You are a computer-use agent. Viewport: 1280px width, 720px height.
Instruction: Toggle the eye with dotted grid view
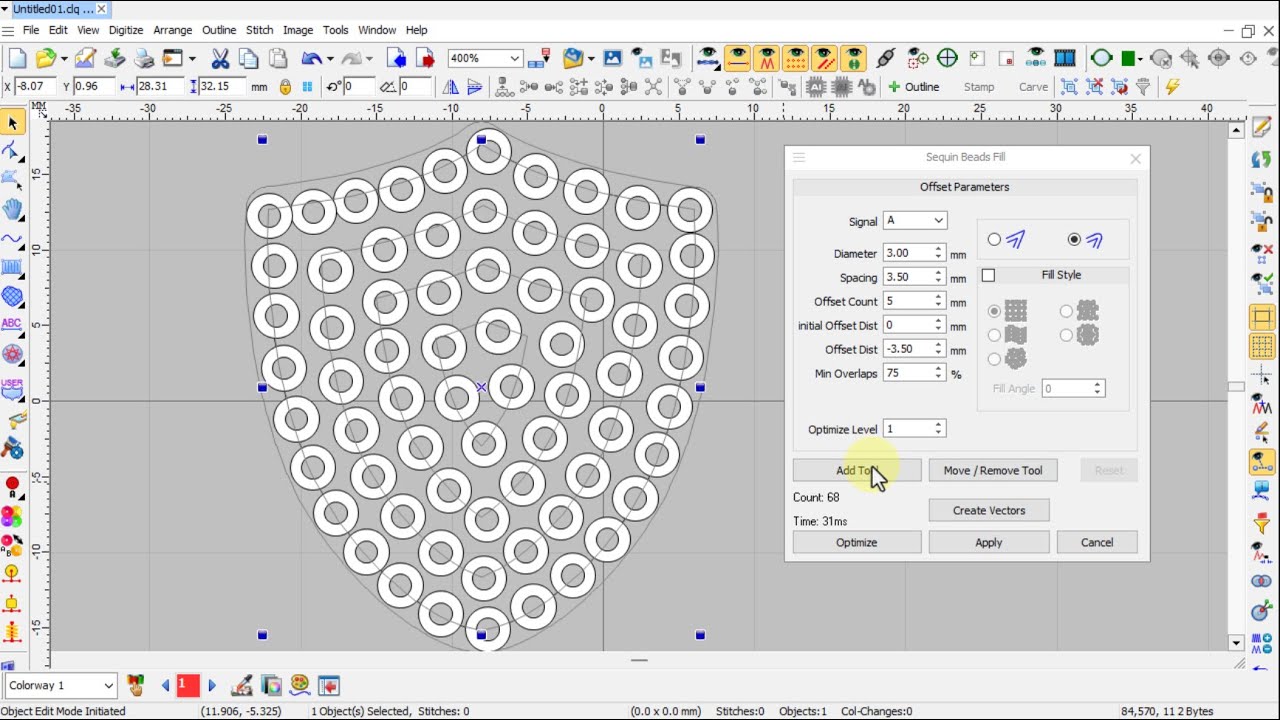point(795,58)
